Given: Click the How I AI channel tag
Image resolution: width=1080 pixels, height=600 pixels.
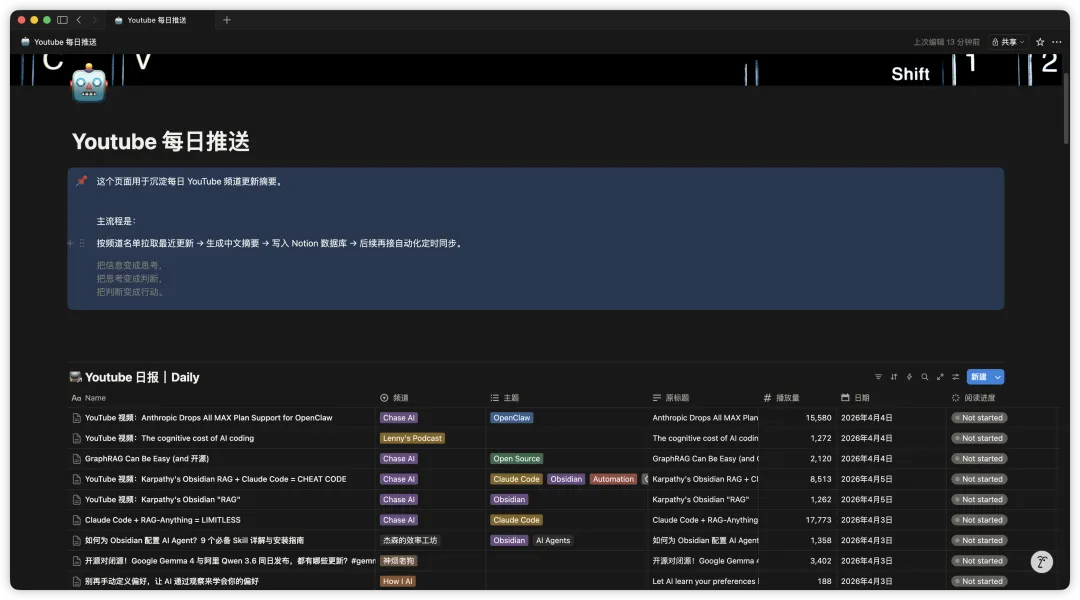Looking at the screenshot, I should coord(397,581).
